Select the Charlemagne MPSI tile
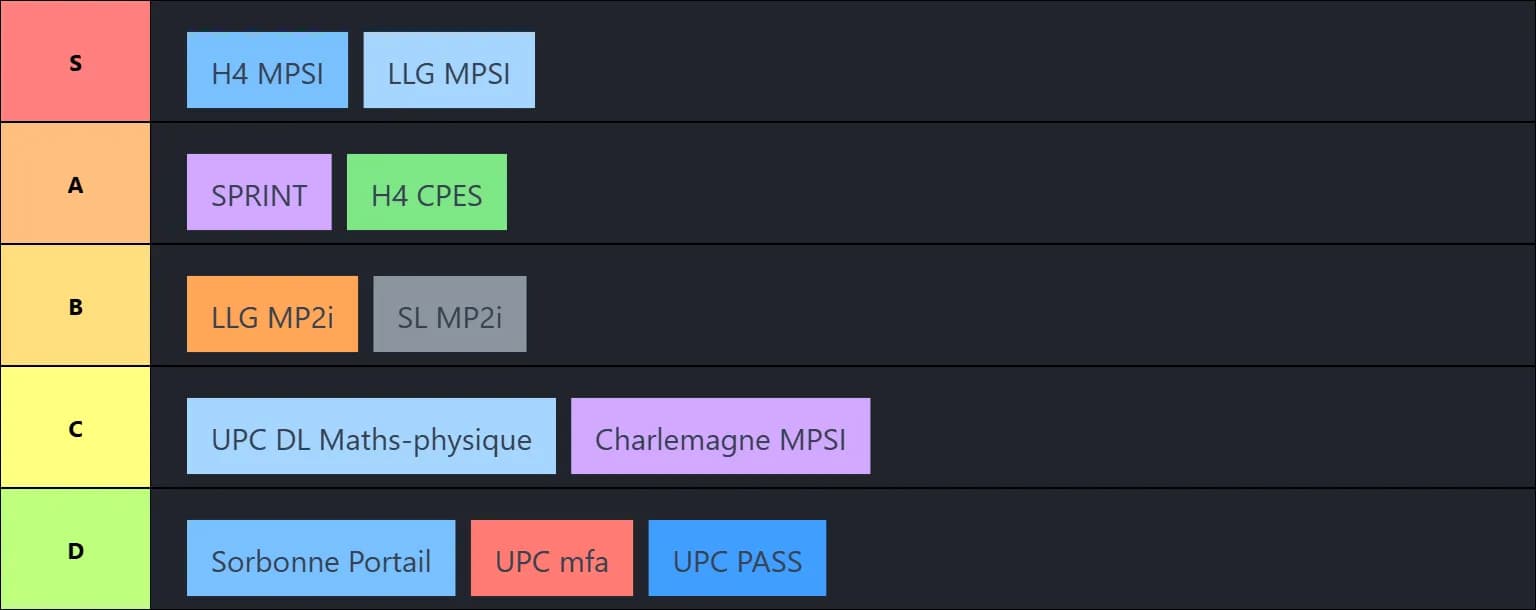1536x610 pixels. point(720,436)
